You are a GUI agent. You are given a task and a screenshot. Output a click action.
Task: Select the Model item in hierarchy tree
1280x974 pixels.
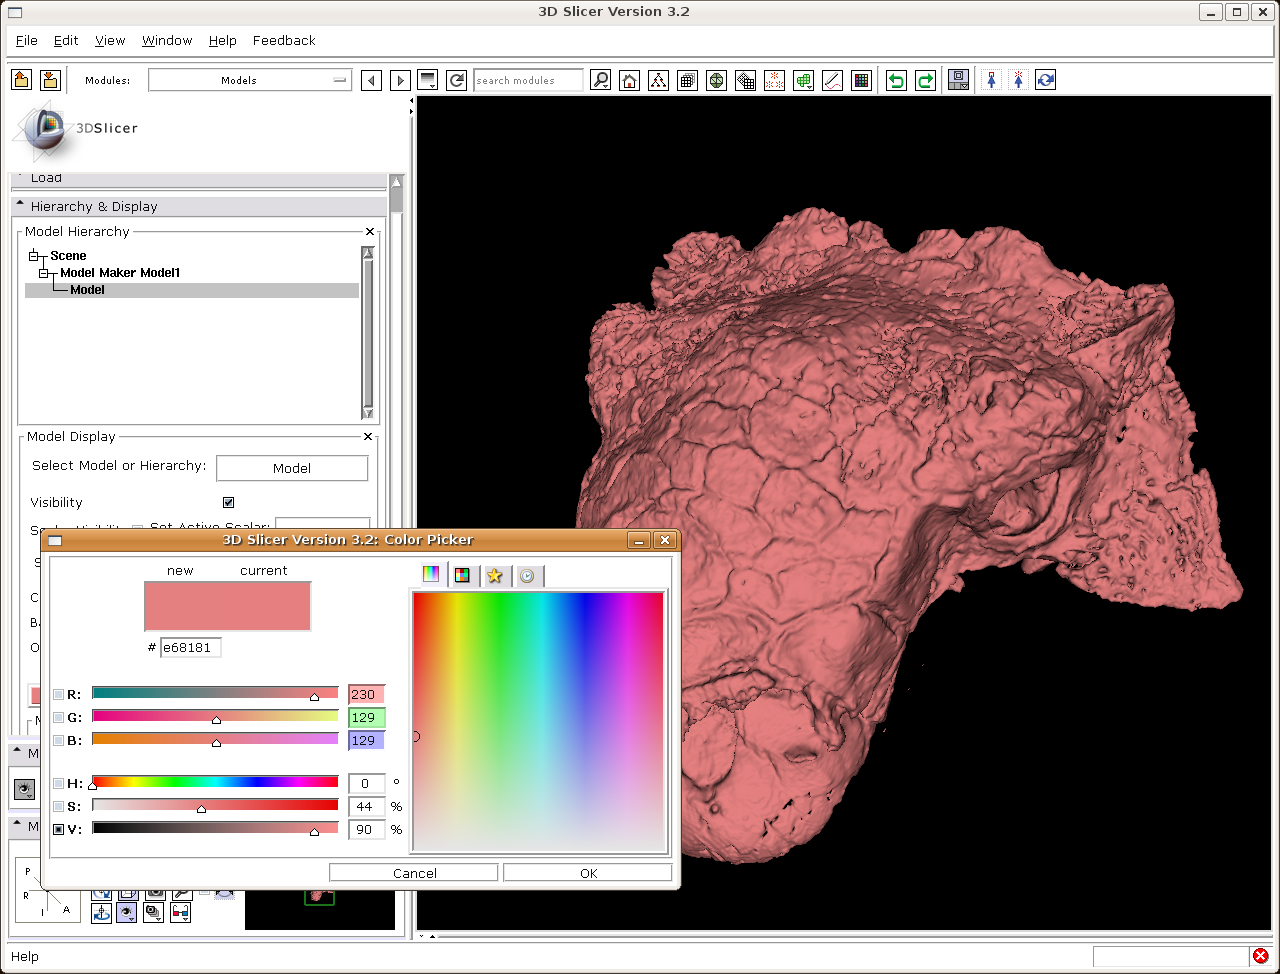pos(87,290)
